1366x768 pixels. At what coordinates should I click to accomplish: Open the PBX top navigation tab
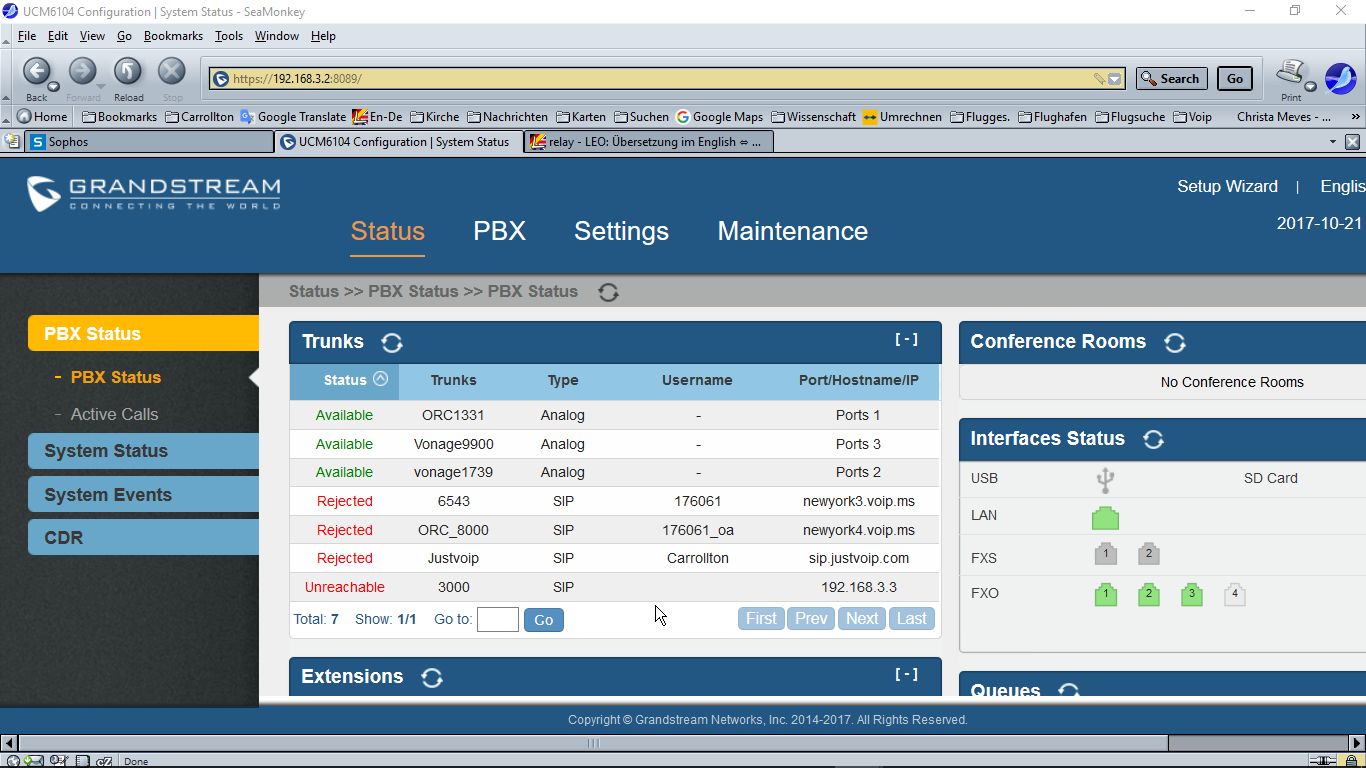[x=499, y=231]
